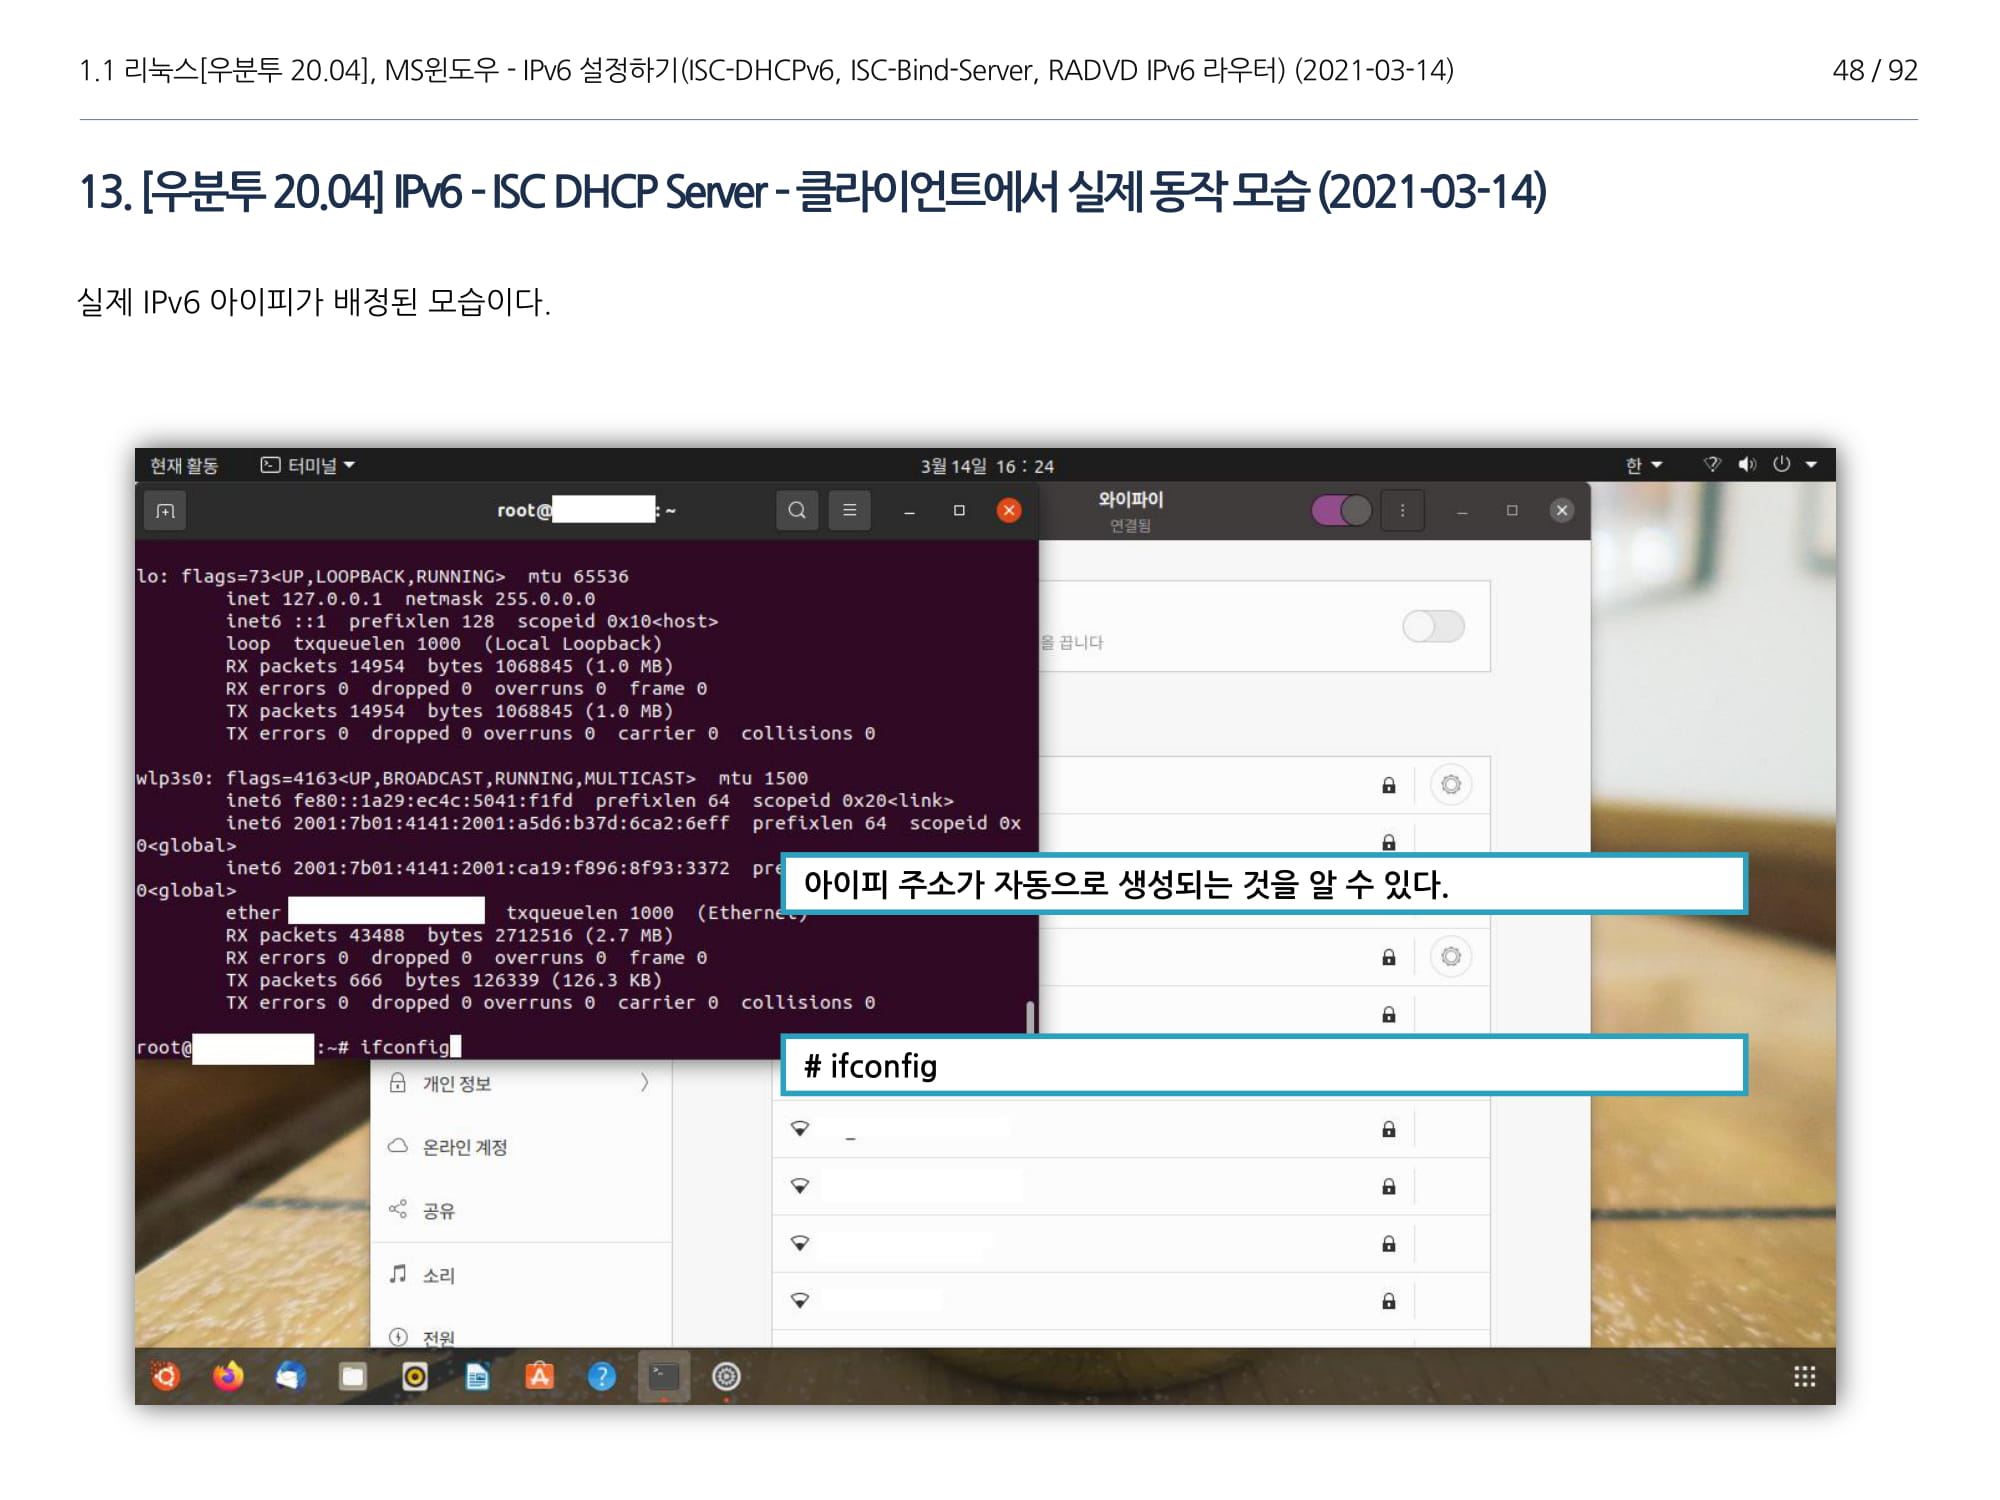Select the 소리 sound settings item
2000x1500 pixels.
pyautogui.click(x=438, y=1275)
